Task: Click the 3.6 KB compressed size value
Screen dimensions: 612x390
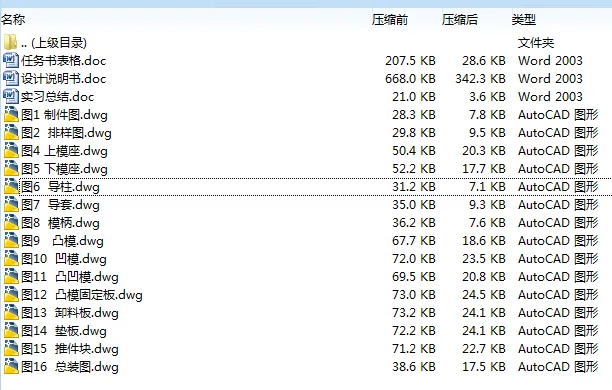Action: 487,96
